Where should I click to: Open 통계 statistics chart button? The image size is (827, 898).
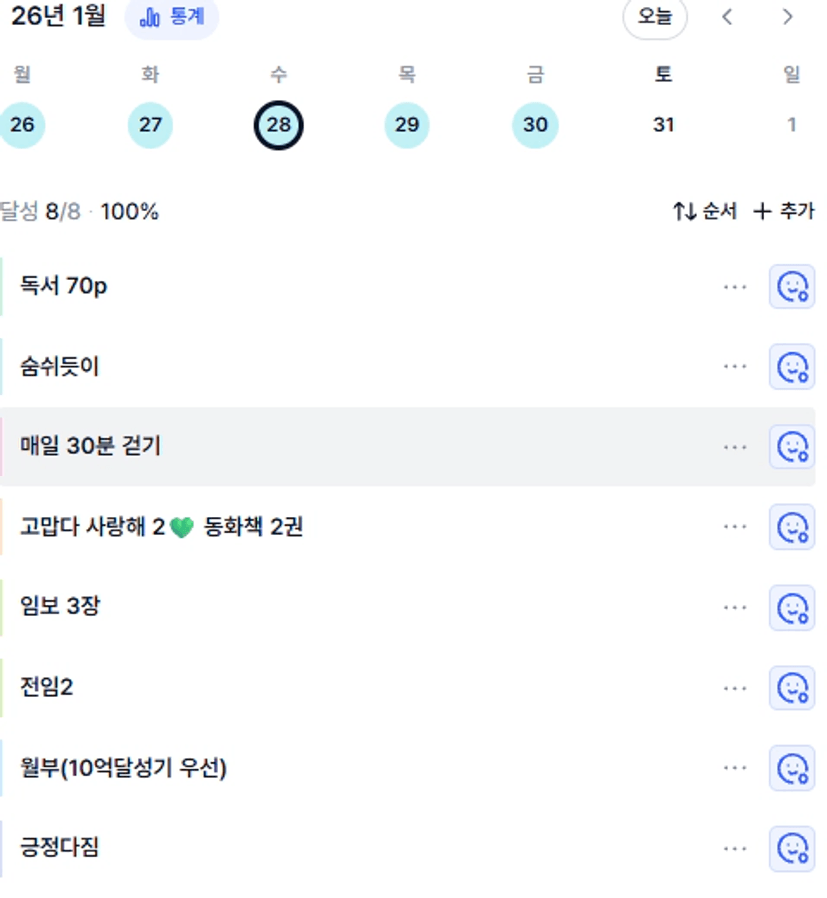[172, 17]
